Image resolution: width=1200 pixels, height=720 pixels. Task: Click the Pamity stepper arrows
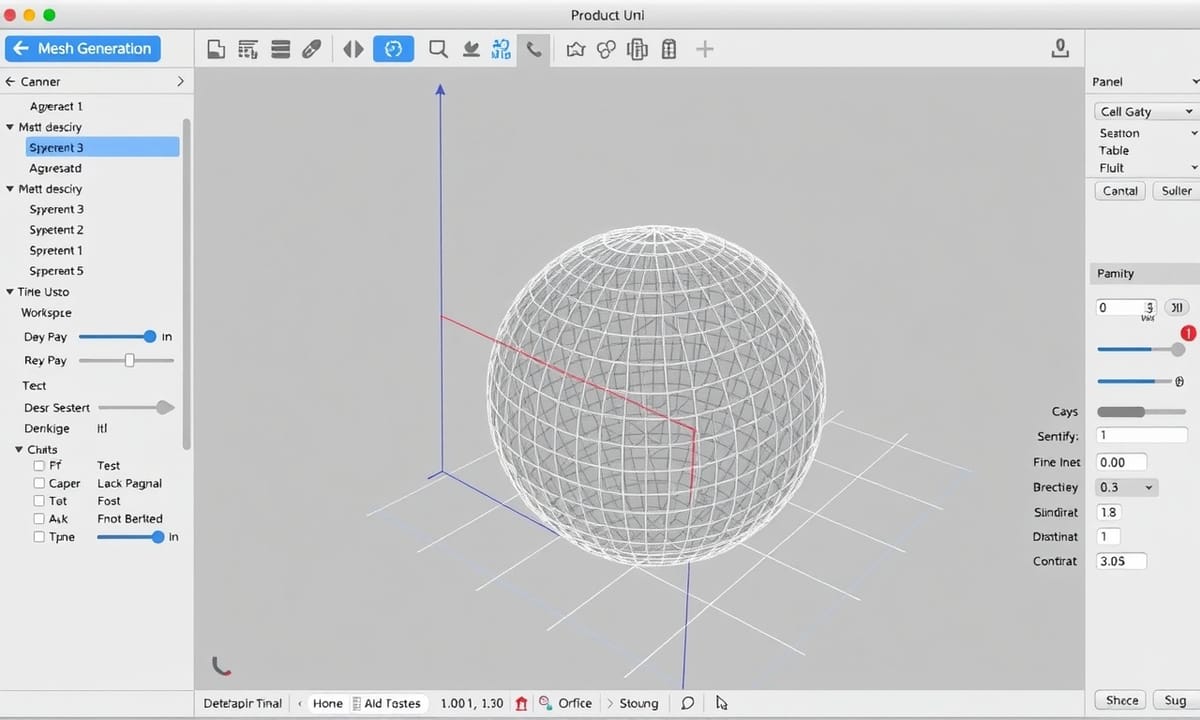click(x=1150, y=308)
